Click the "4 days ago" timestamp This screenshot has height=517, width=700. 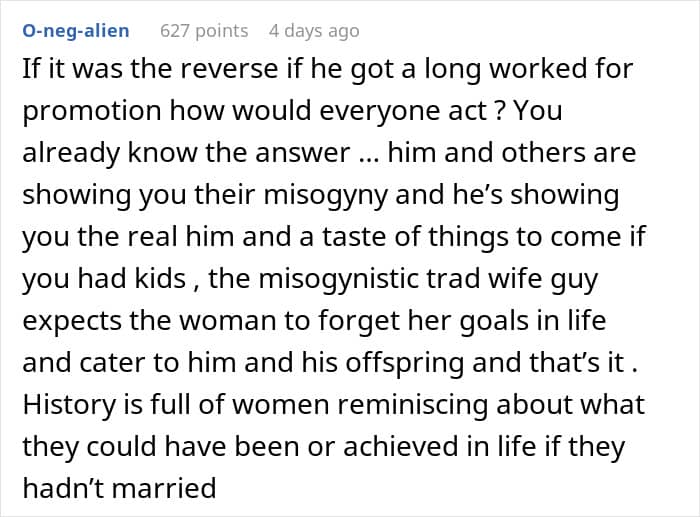point(313,31)
